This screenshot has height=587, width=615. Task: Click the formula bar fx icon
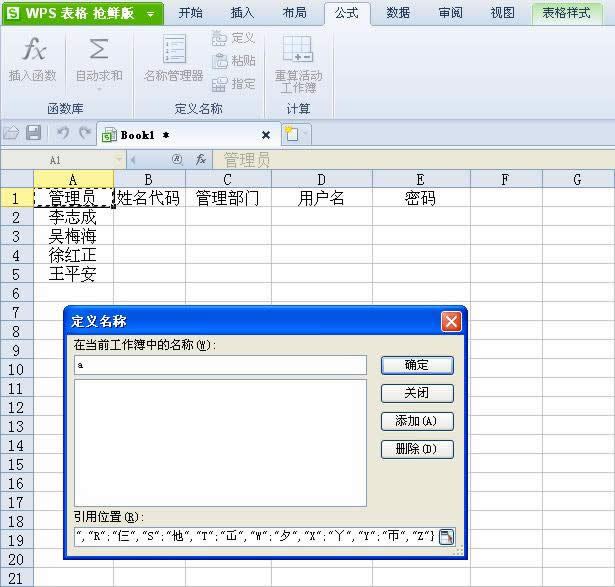pos(201,159)
